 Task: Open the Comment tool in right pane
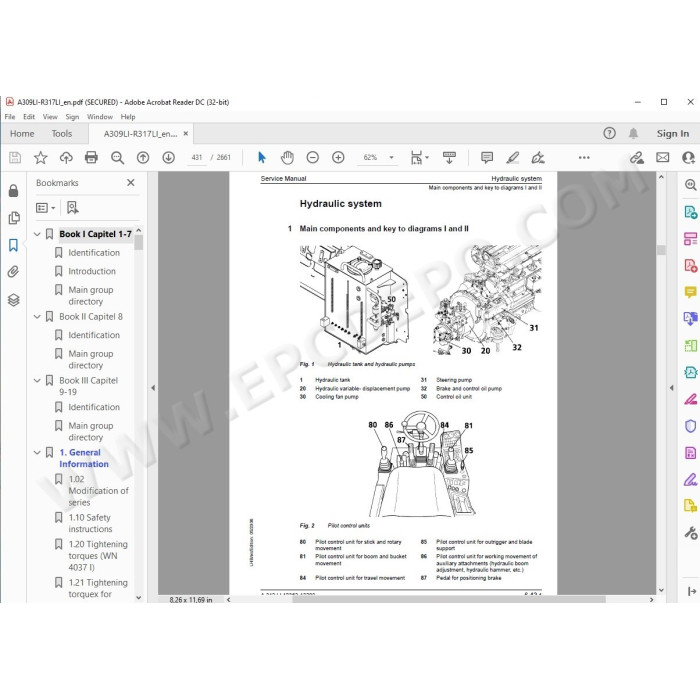coord(690,292)
